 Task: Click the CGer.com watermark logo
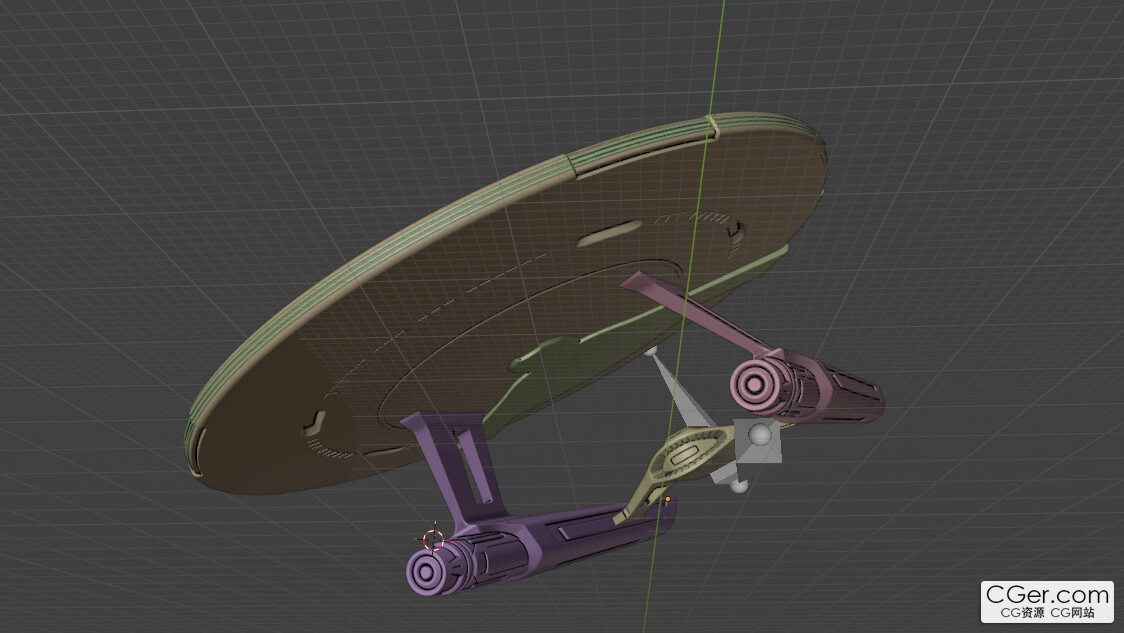pyautogui.click(x=1047, y=601)
